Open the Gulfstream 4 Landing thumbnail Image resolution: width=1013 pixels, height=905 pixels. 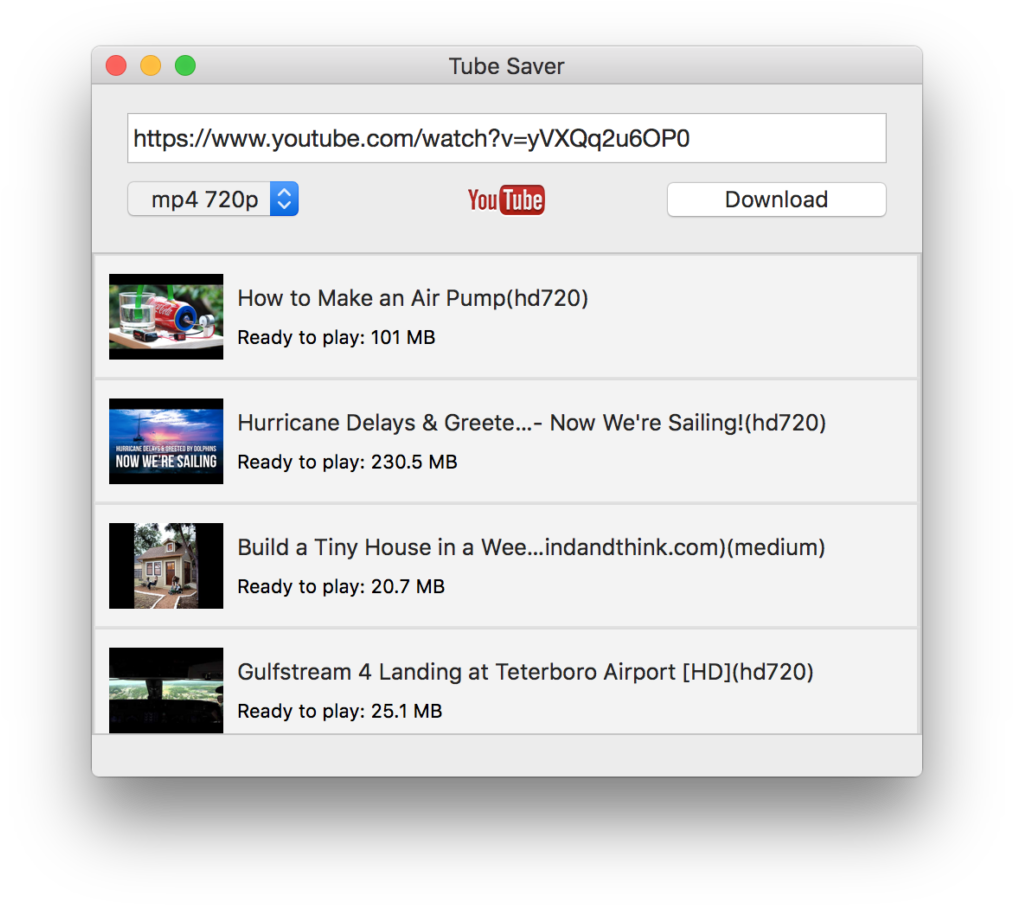point(166,690)
